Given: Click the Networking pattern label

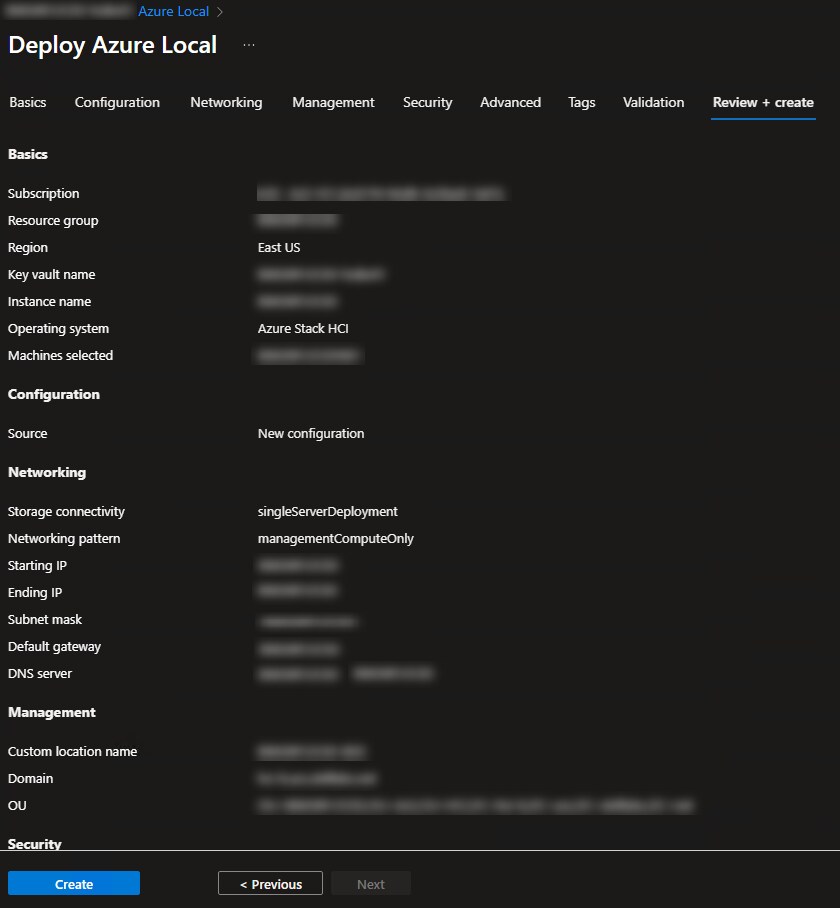Looking at the screenshot, I should (64, 539).
